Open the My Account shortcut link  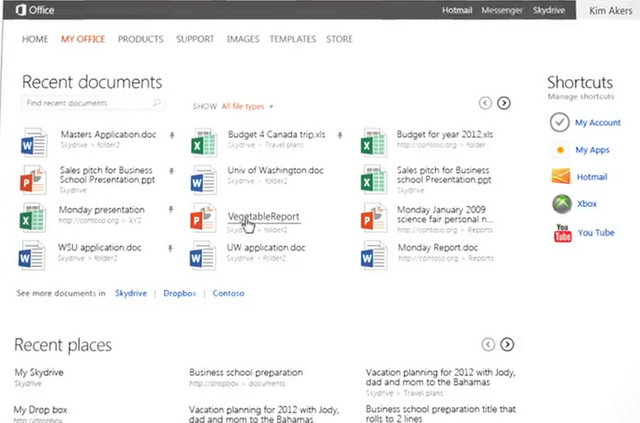(598, 122)
